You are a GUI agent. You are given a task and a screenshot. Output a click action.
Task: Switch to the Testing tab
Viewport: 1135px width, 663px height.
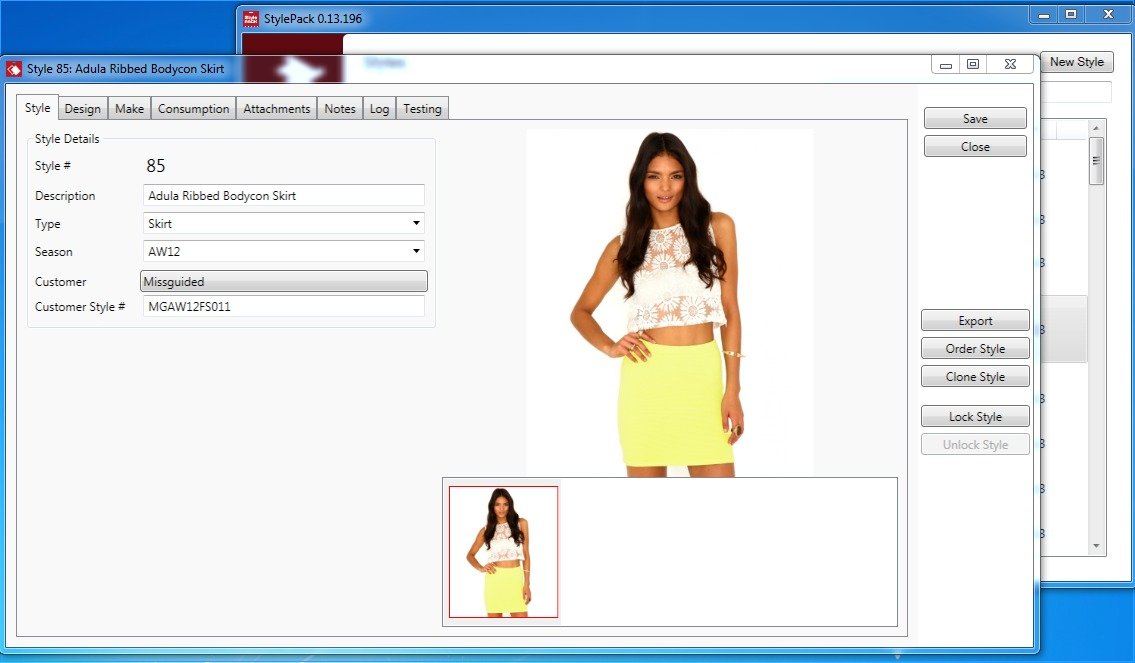click(x=422, y=109)
